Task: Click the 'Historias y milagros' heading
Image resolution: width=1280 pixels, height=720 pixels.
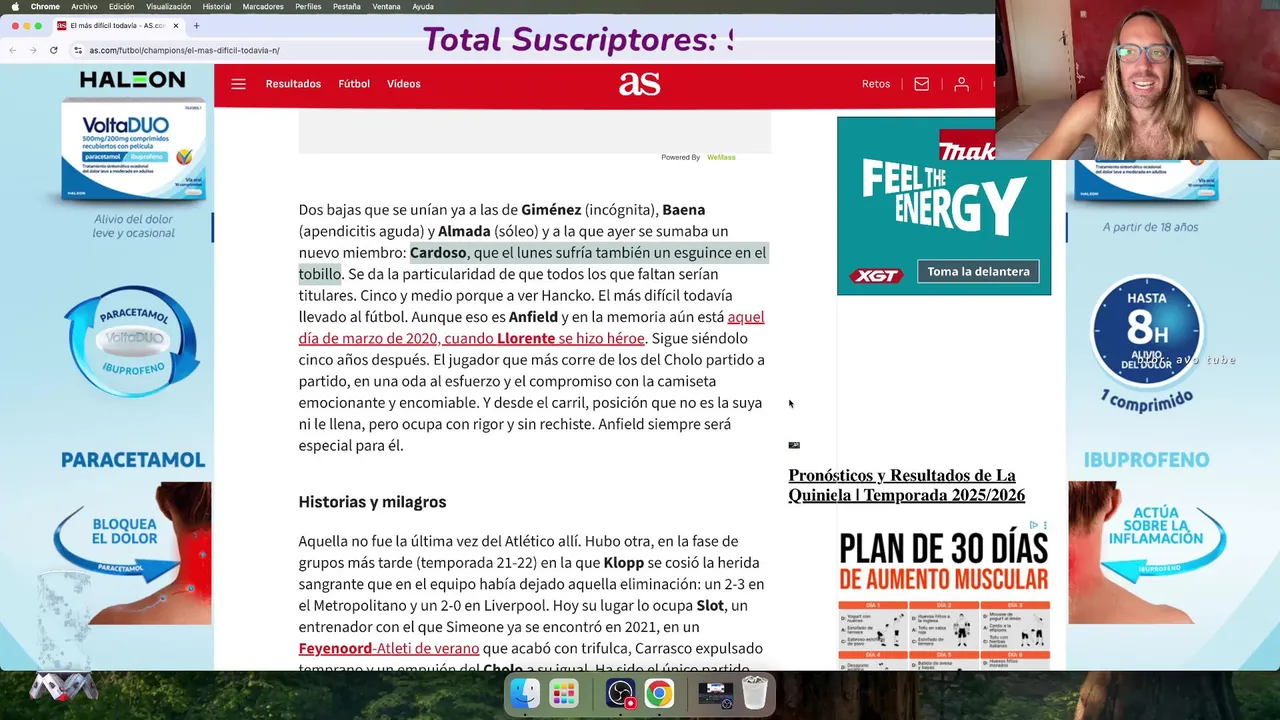Action: pos(372,502)
